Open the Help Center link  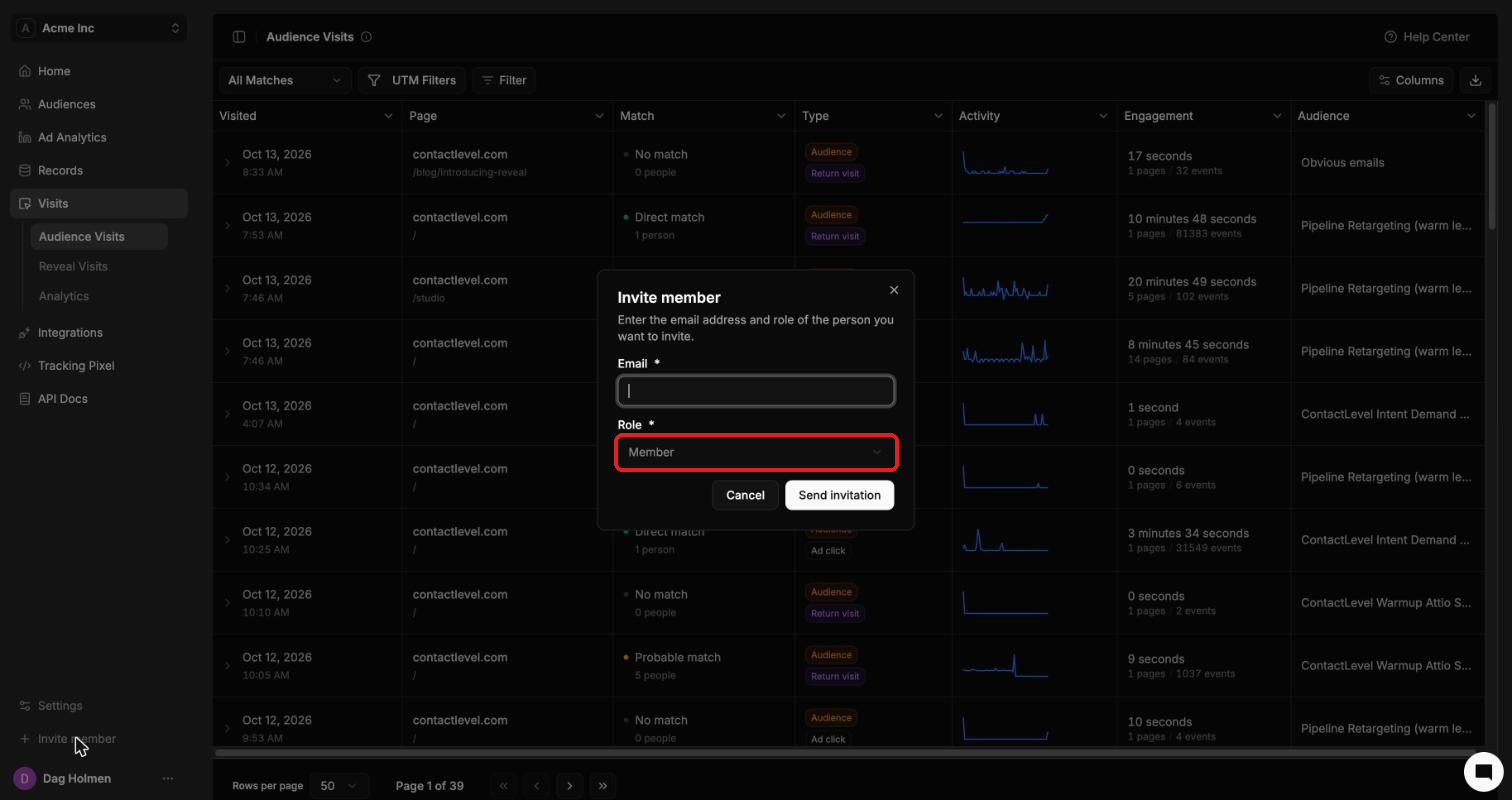coord(1427,37)
